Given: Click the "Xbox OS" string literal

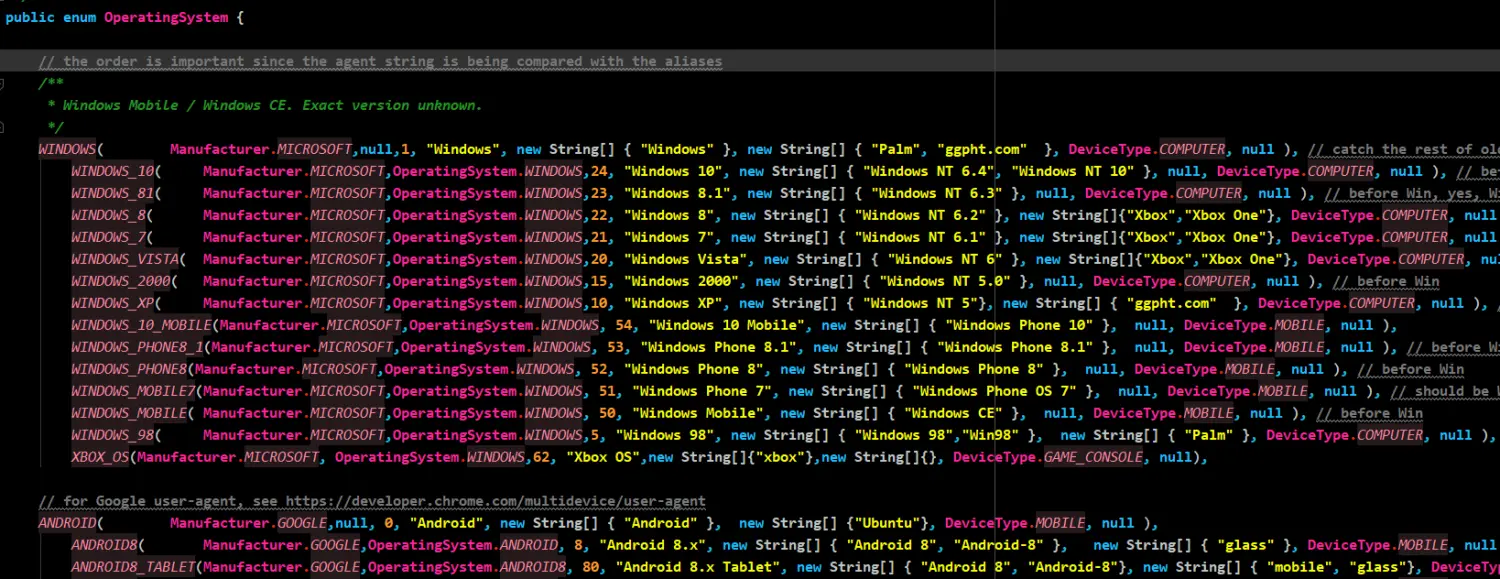Looking at the screenshot, I should pos(604,457).
